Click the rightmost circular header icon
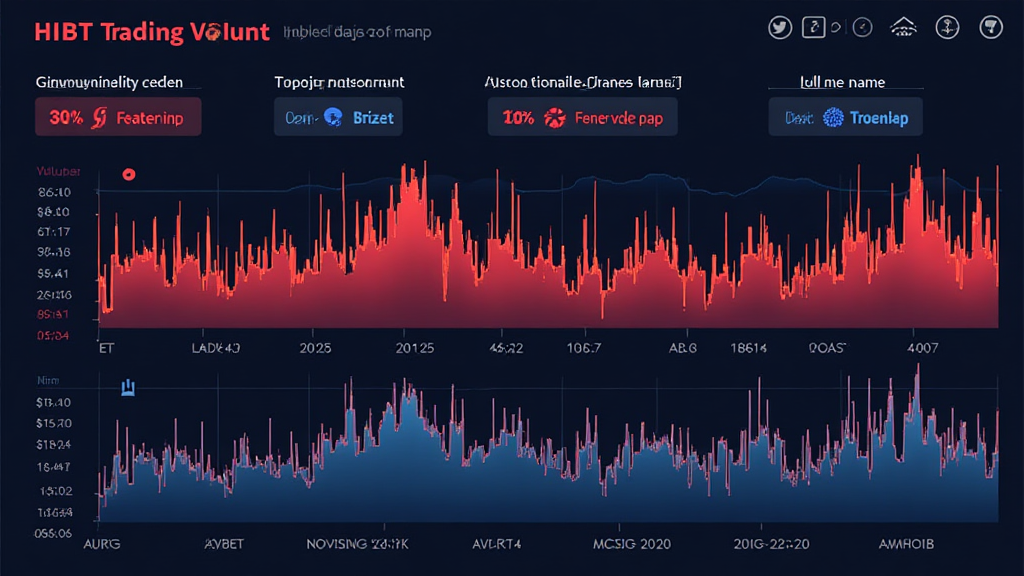Viewport: 1024px width, 576px height. click(x=989, y=28)
